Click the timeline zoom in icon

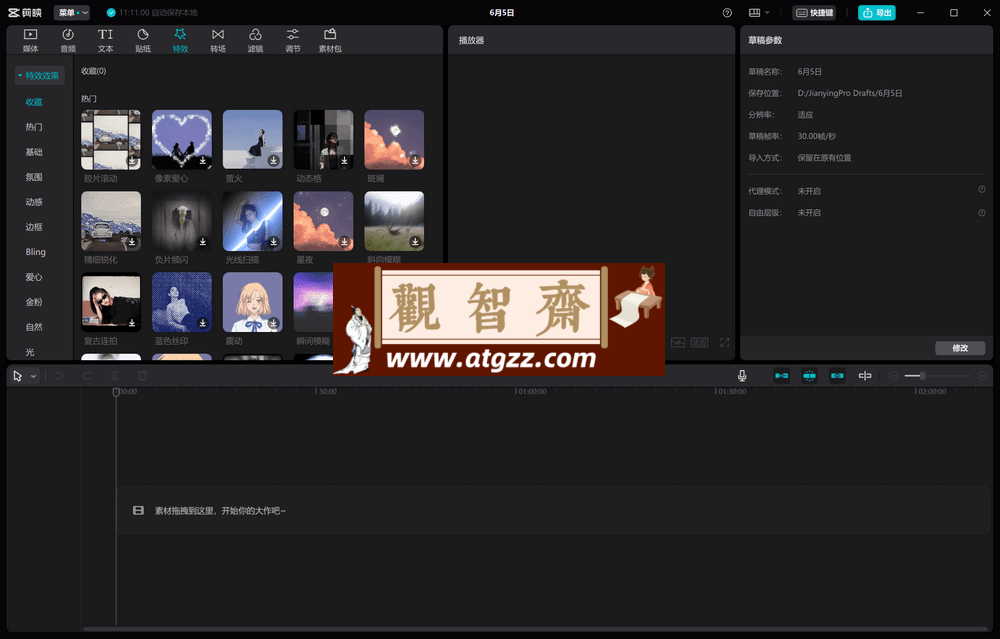(x=982, y=376)
